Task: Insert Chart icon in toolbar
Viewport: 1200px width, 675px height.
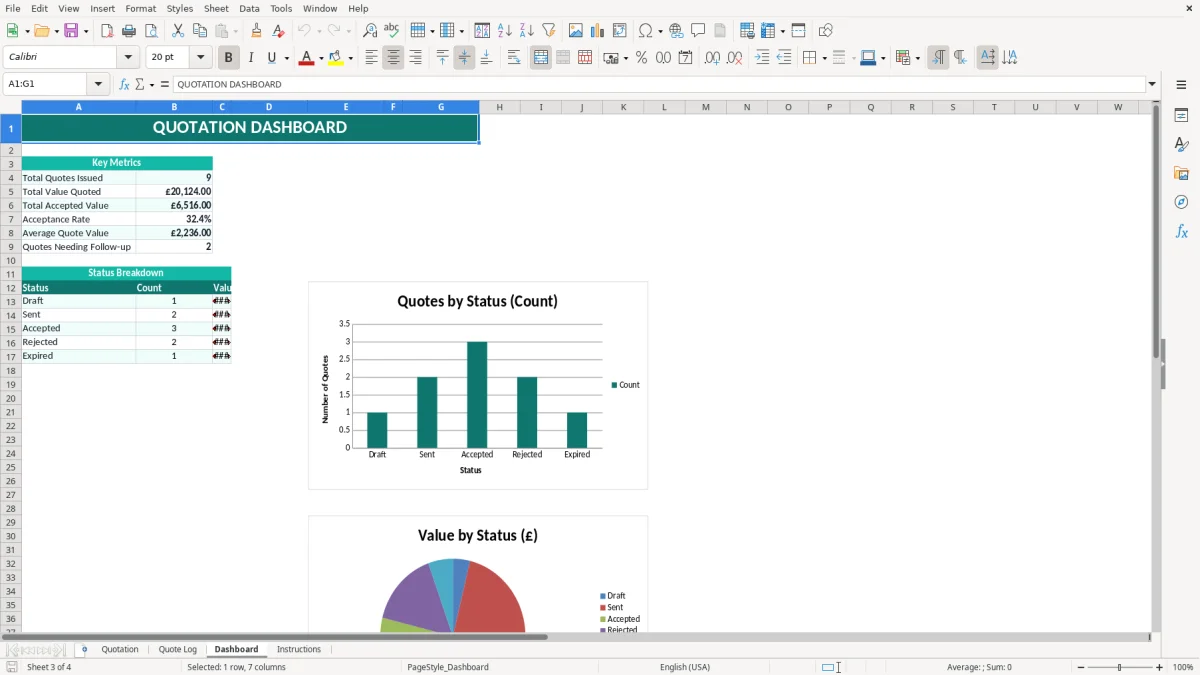Action: point(598,31)
